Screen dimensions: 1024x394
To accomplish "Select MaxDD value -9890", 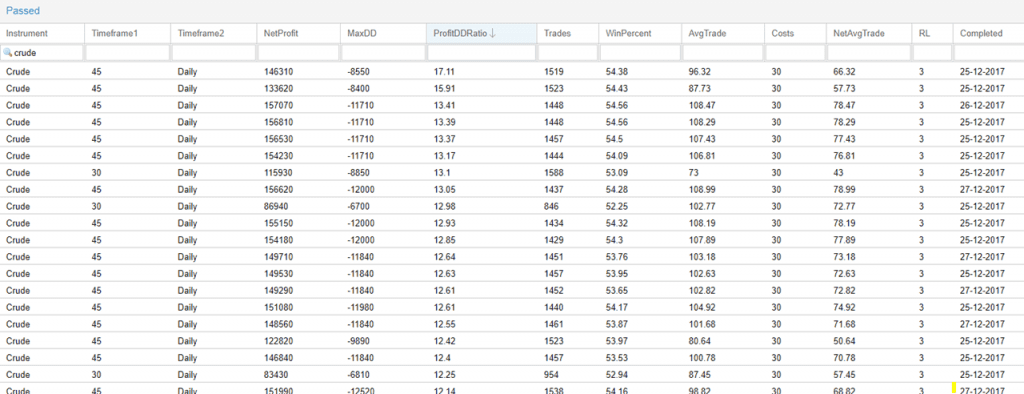I will coord(360,340).
